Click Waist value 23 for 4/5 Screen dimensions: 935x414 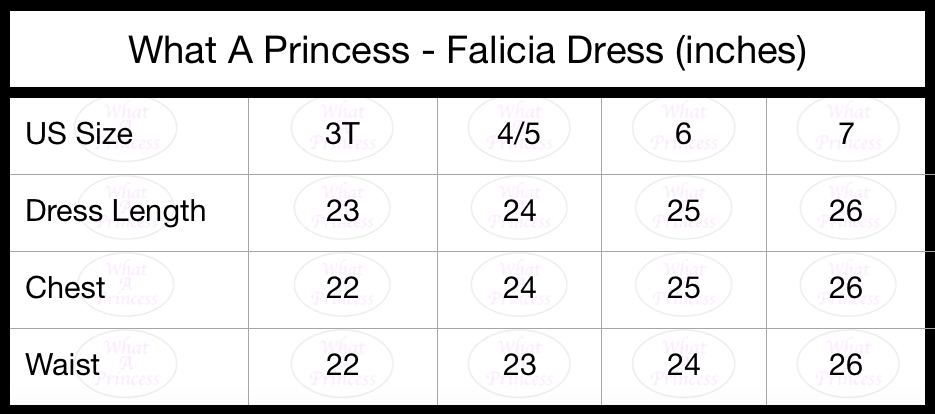click(519, 364)
